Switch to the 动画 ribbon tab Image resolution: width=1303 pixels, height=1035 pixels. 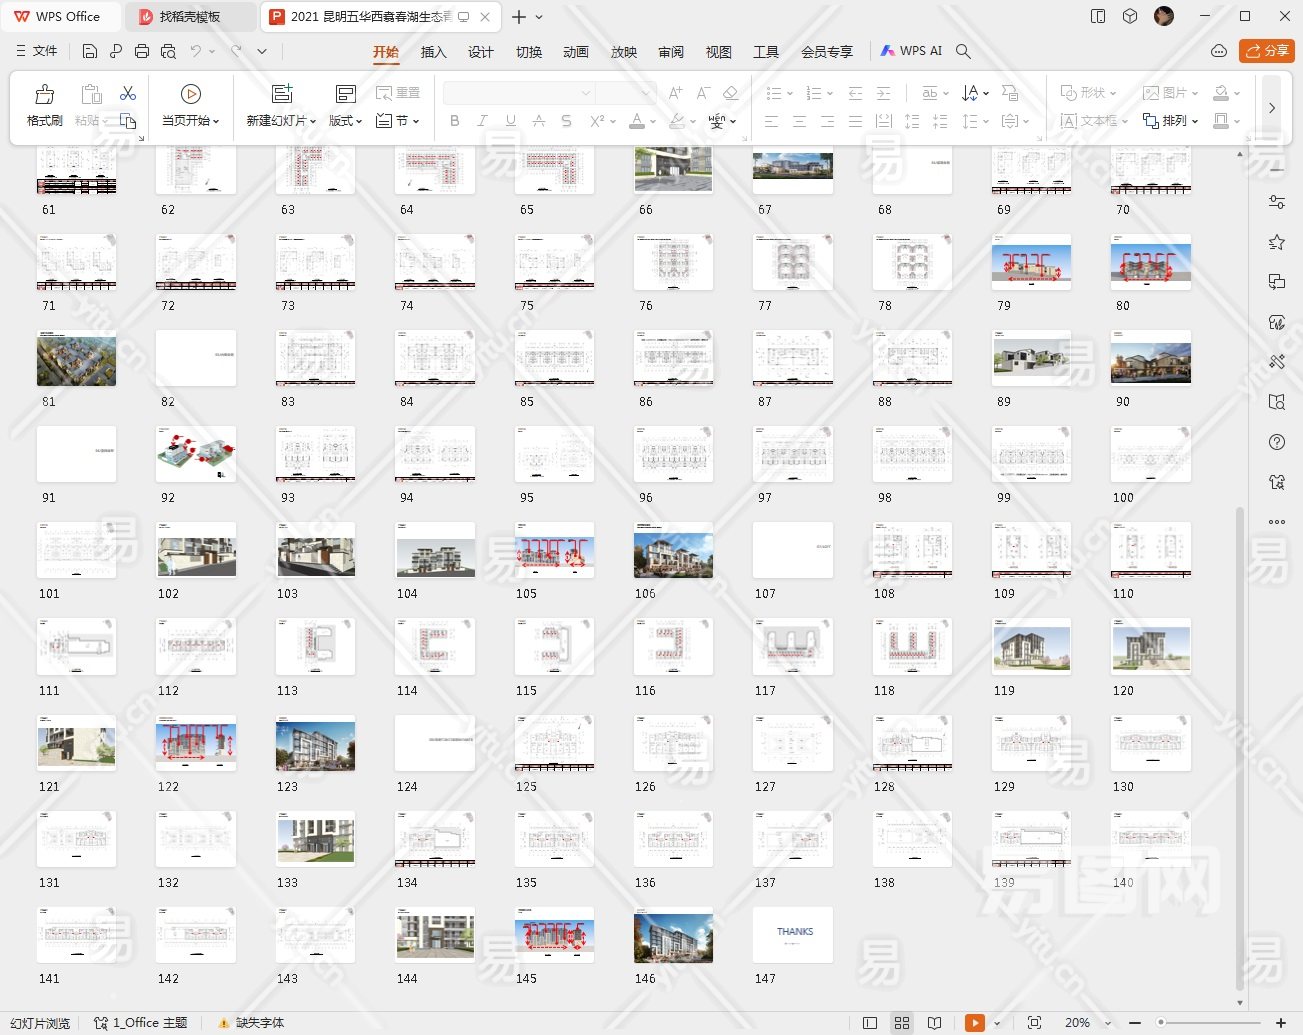point(575,52)
